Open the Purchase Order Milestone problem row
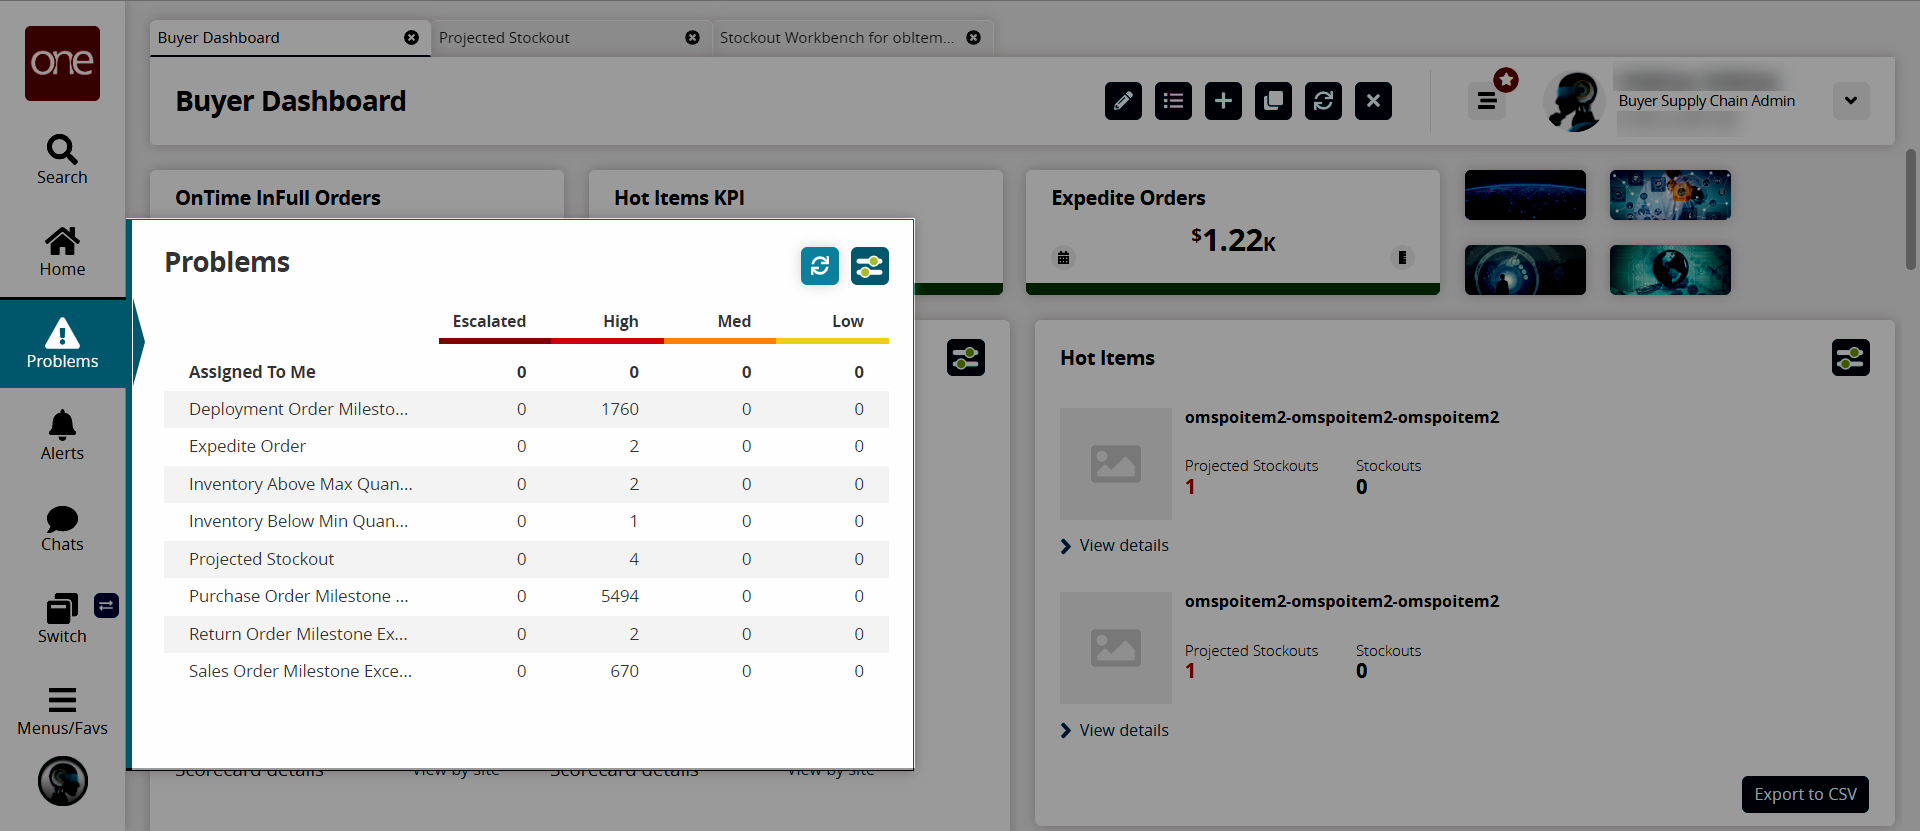Viewport: 1920px width, 831px height. click(x=526, y=596)
